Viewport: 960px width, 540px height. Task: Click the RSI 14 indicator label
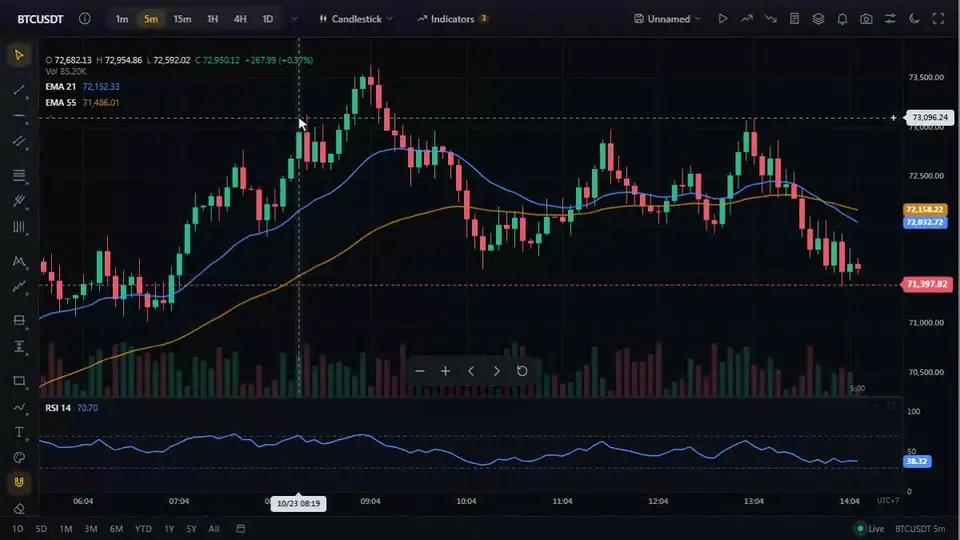(58, 408)
